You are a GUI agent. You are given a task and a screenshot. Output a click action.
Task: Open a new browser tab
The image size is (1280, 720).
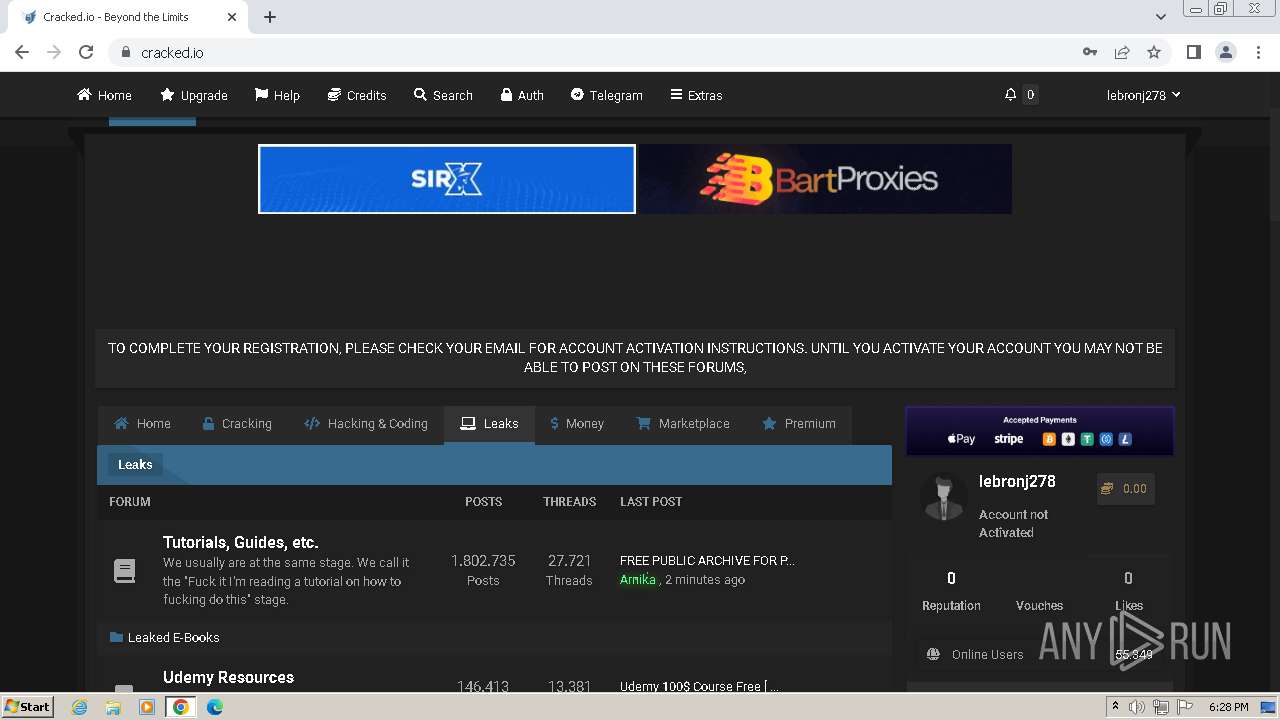pyautogui.click(x=270, y=17)
